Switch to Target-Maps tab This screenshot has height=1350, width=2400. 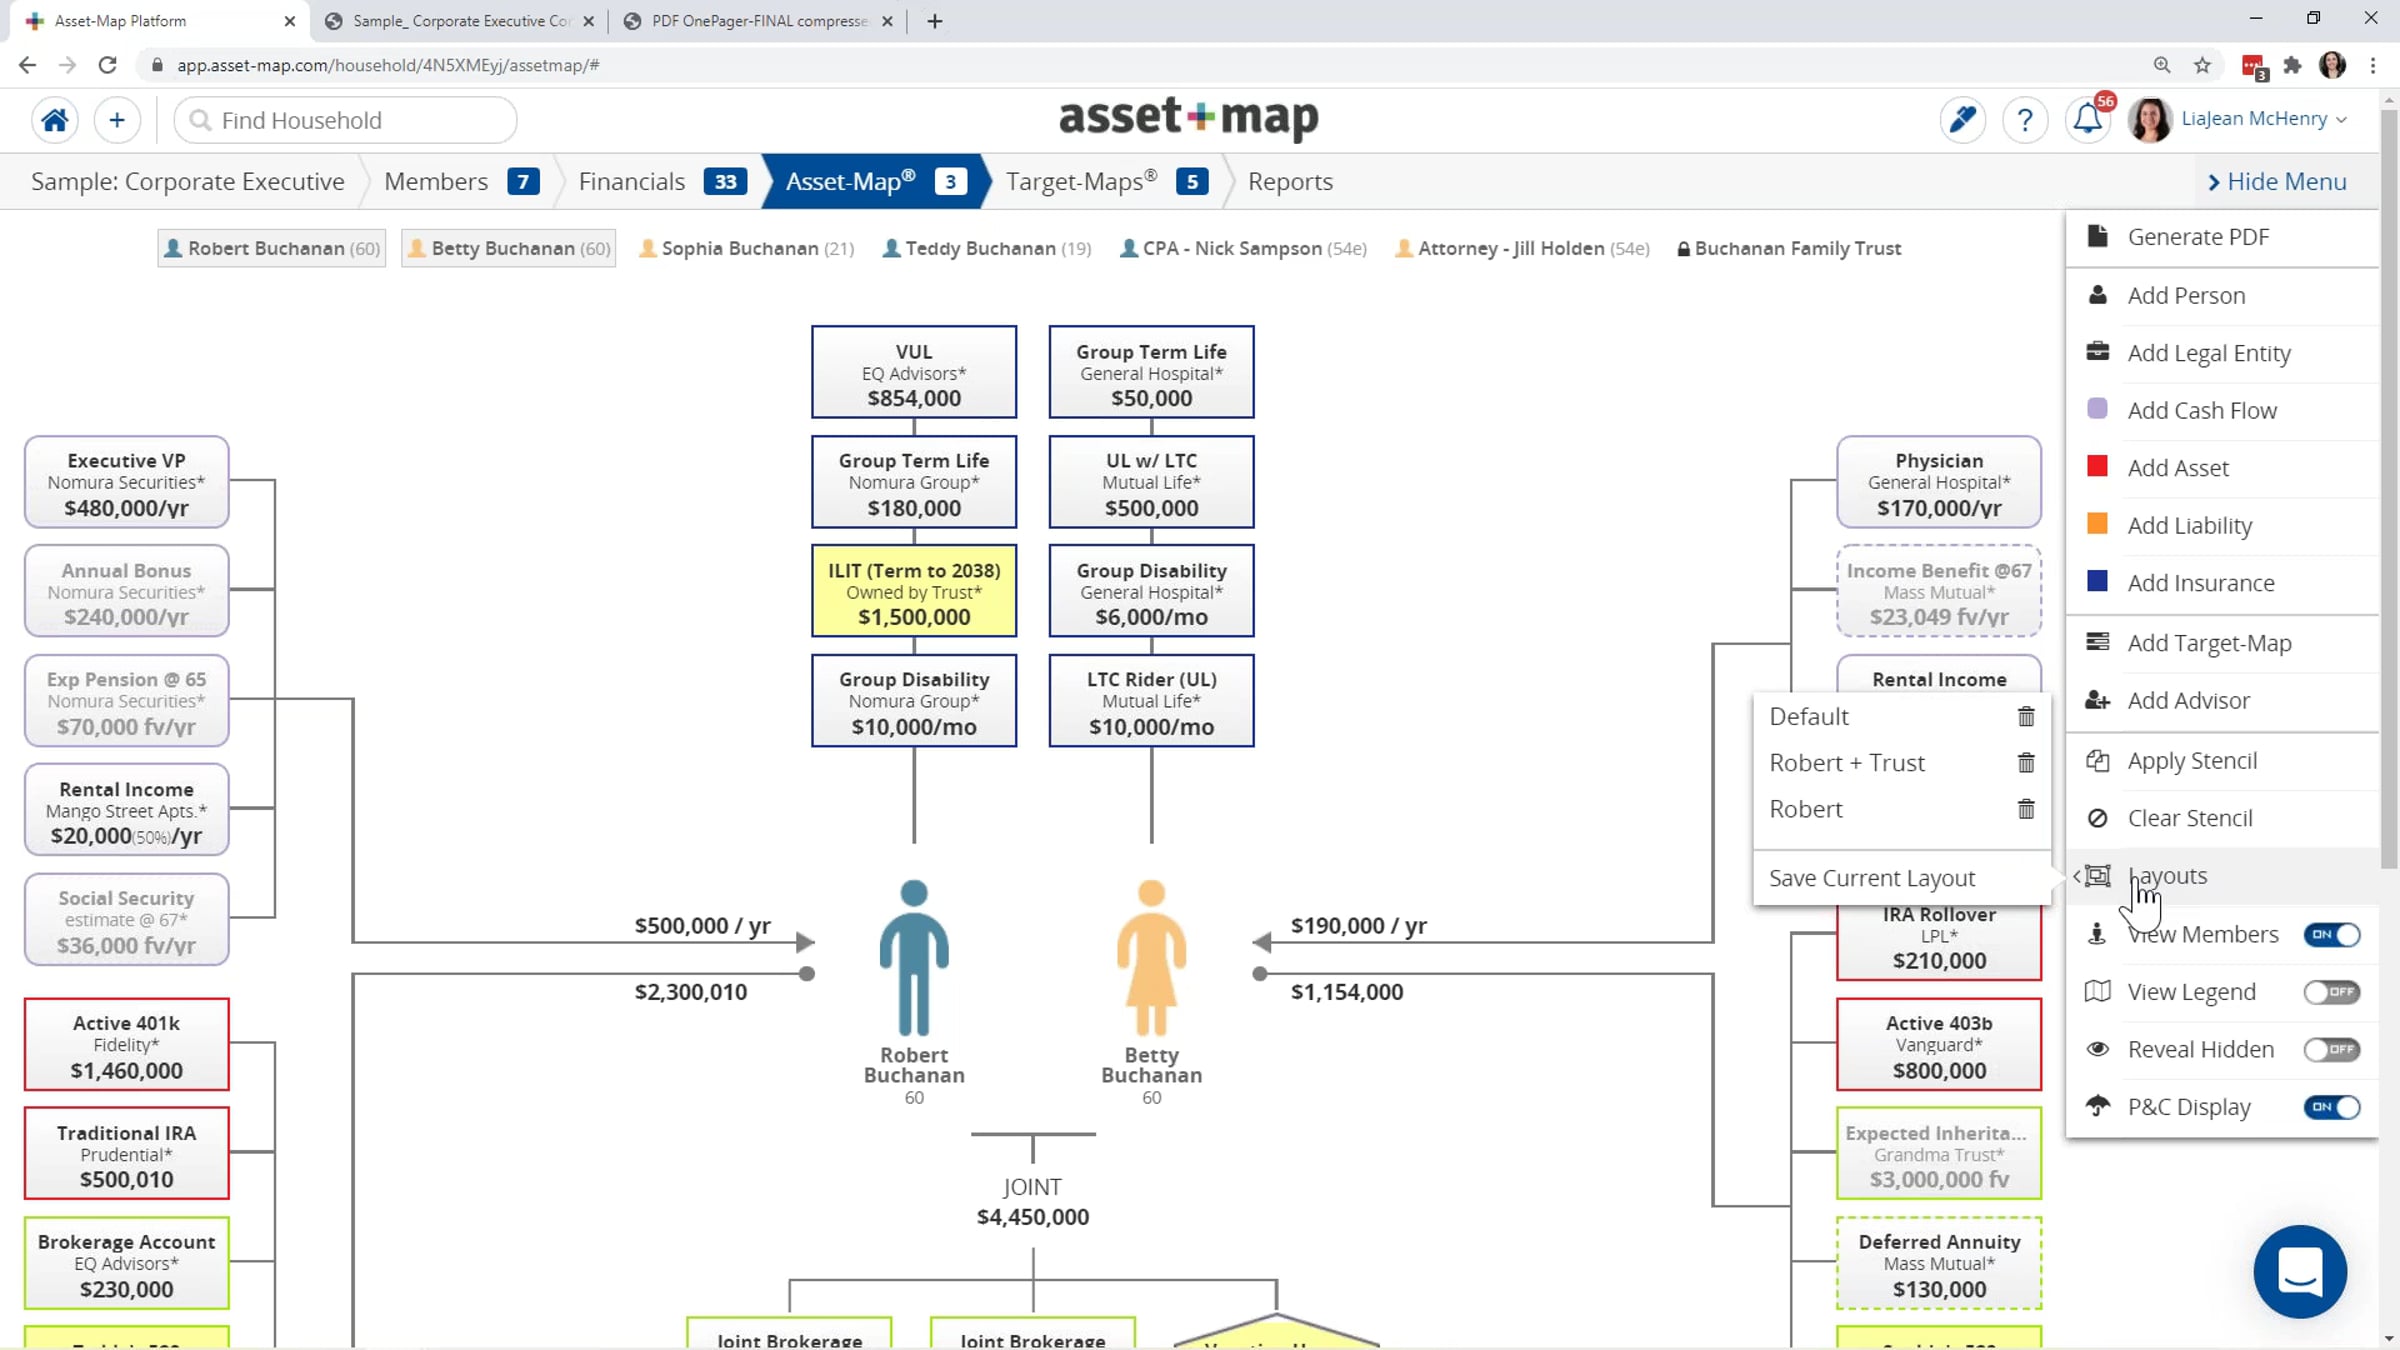point(1107,182)
